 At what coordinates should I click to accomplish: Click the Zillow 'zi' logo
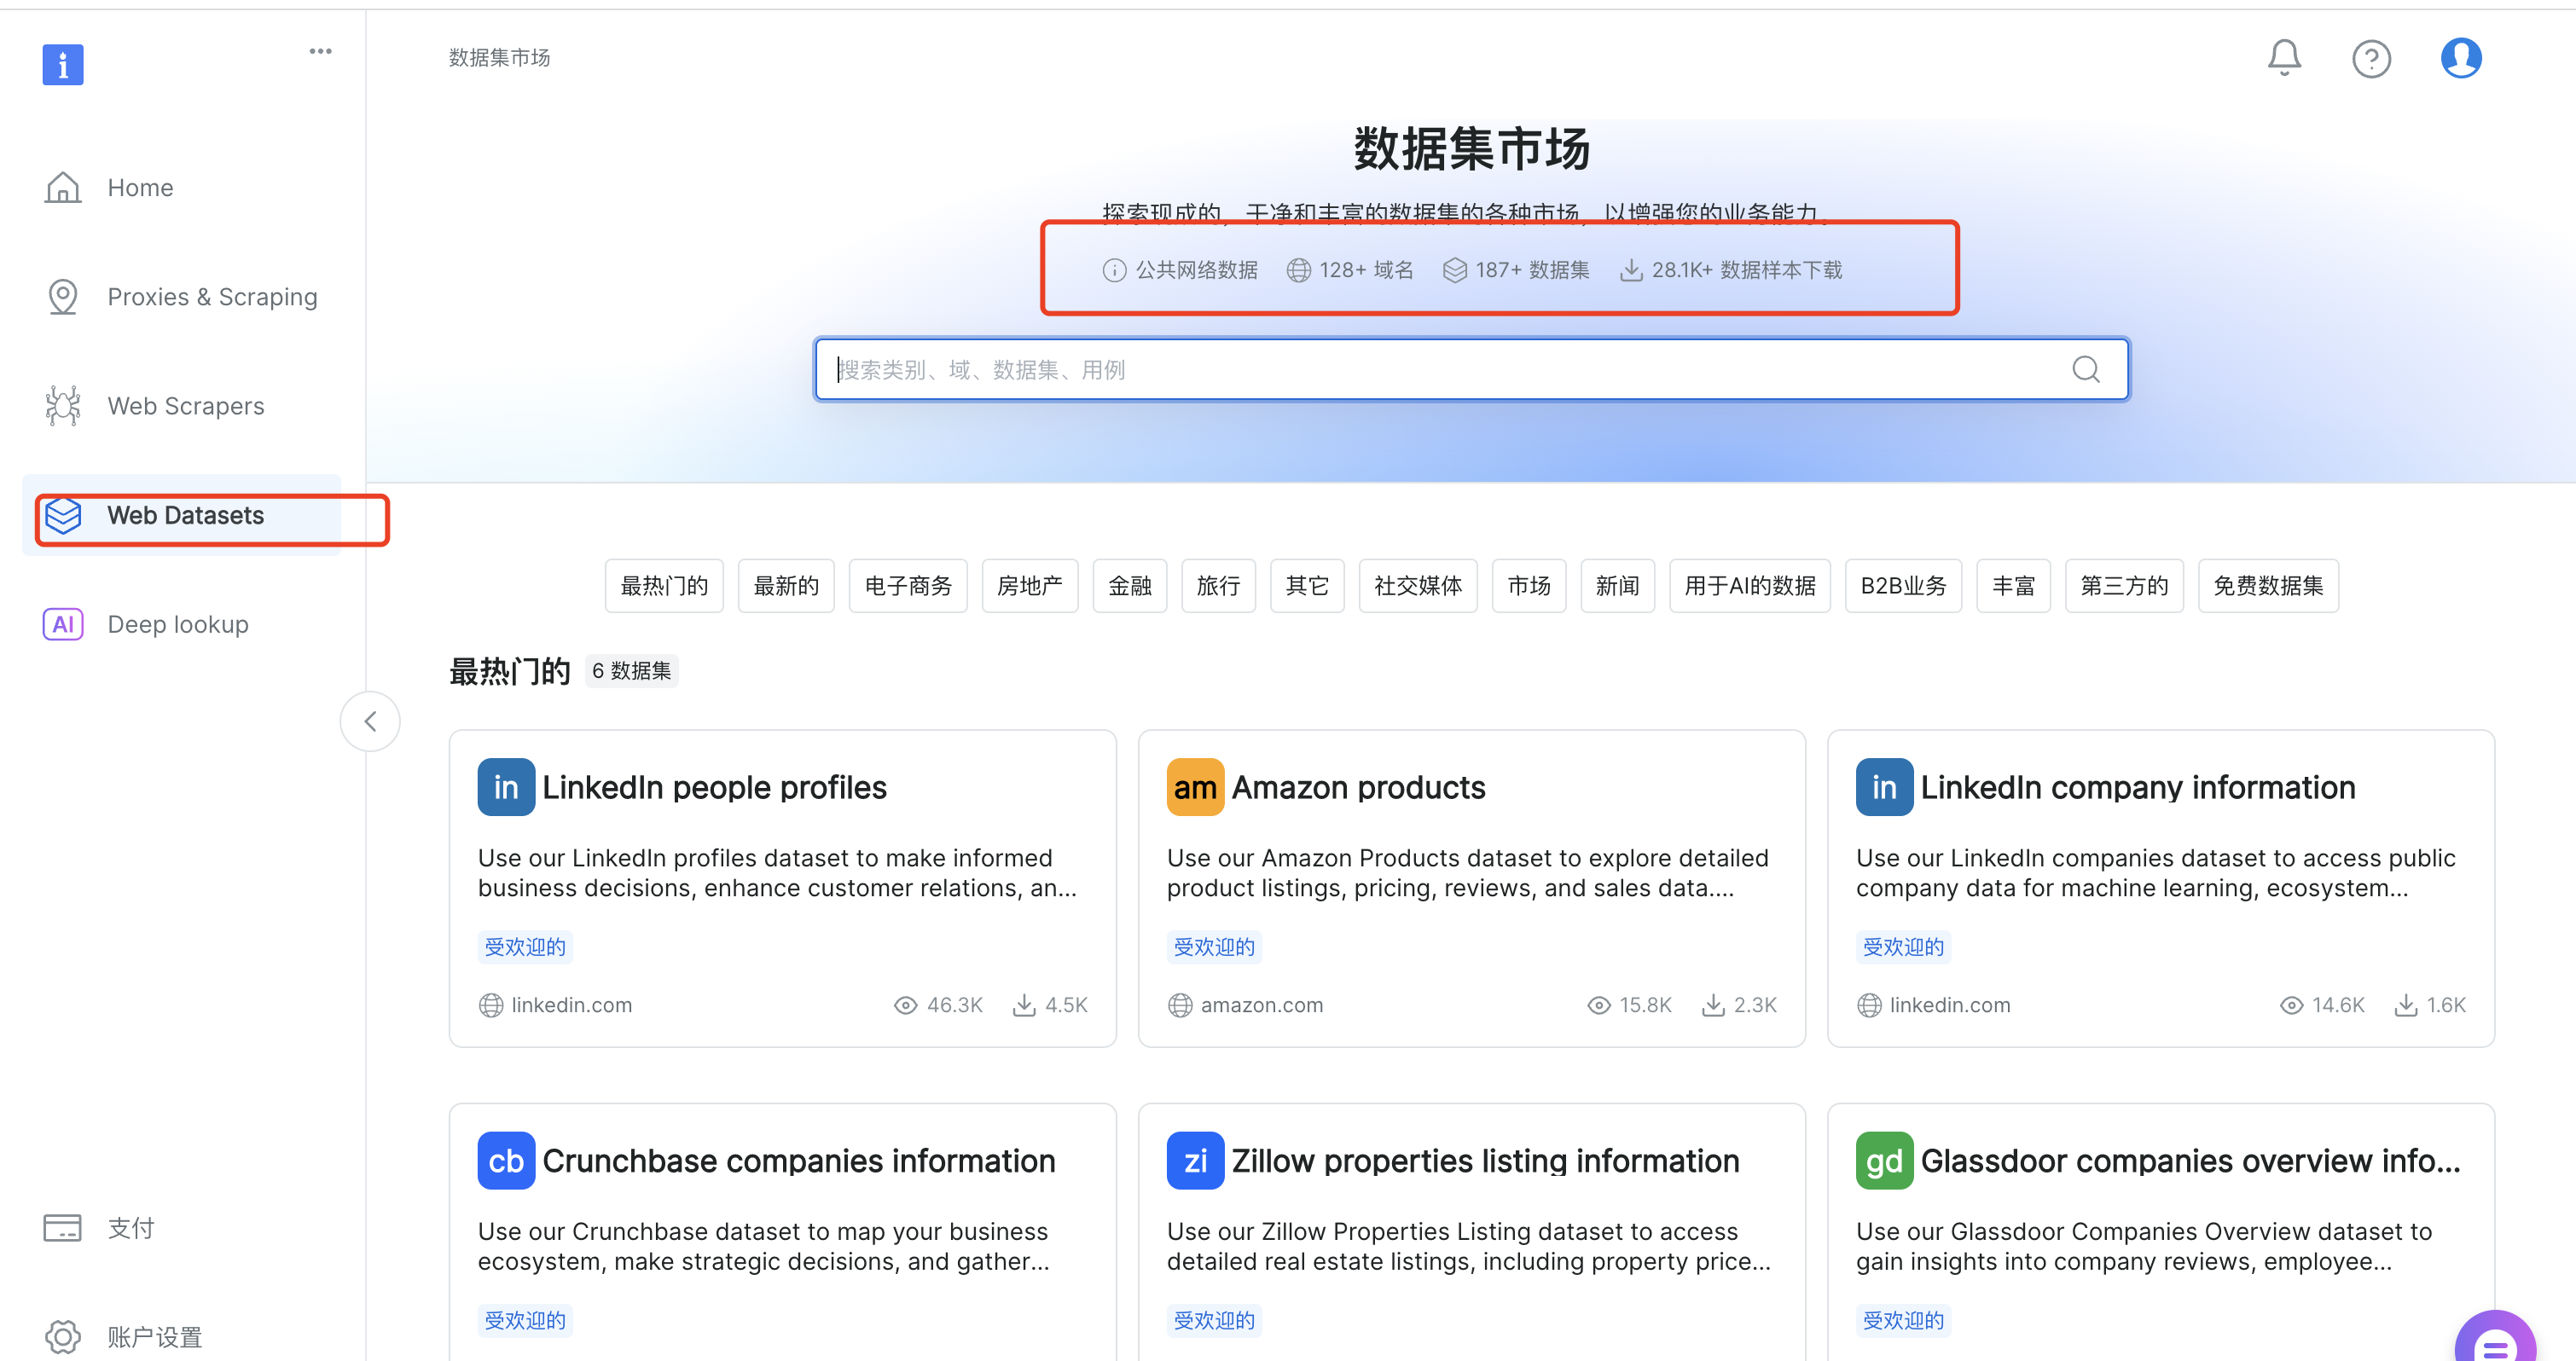1195,1160
